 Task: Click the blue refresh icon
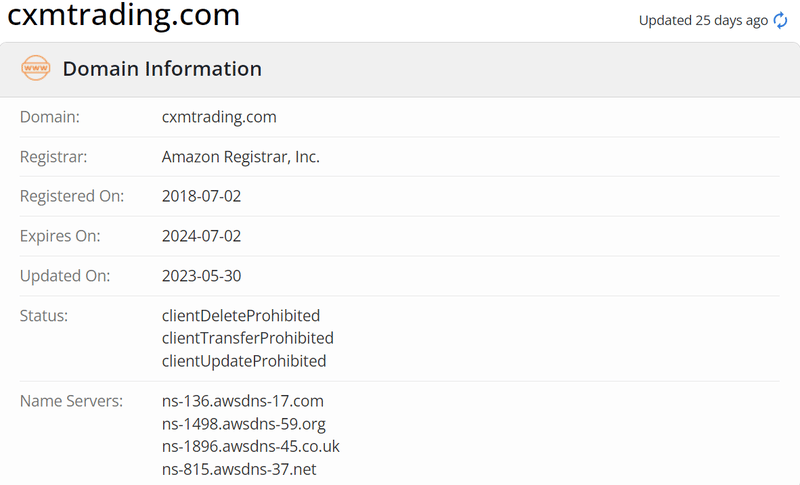pyautogui.click(x=780, y=20)
